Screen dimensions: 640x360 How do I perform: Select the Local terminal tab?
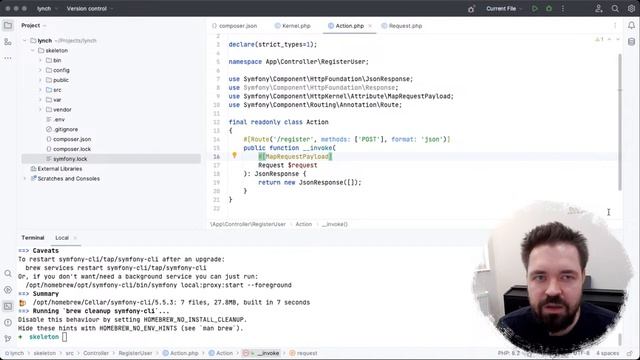click(x=62, y=238)
